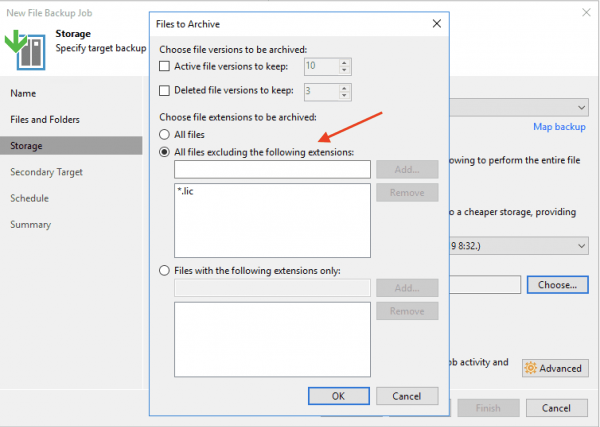Choose Files with the following extensions only

tap(166, 270)
